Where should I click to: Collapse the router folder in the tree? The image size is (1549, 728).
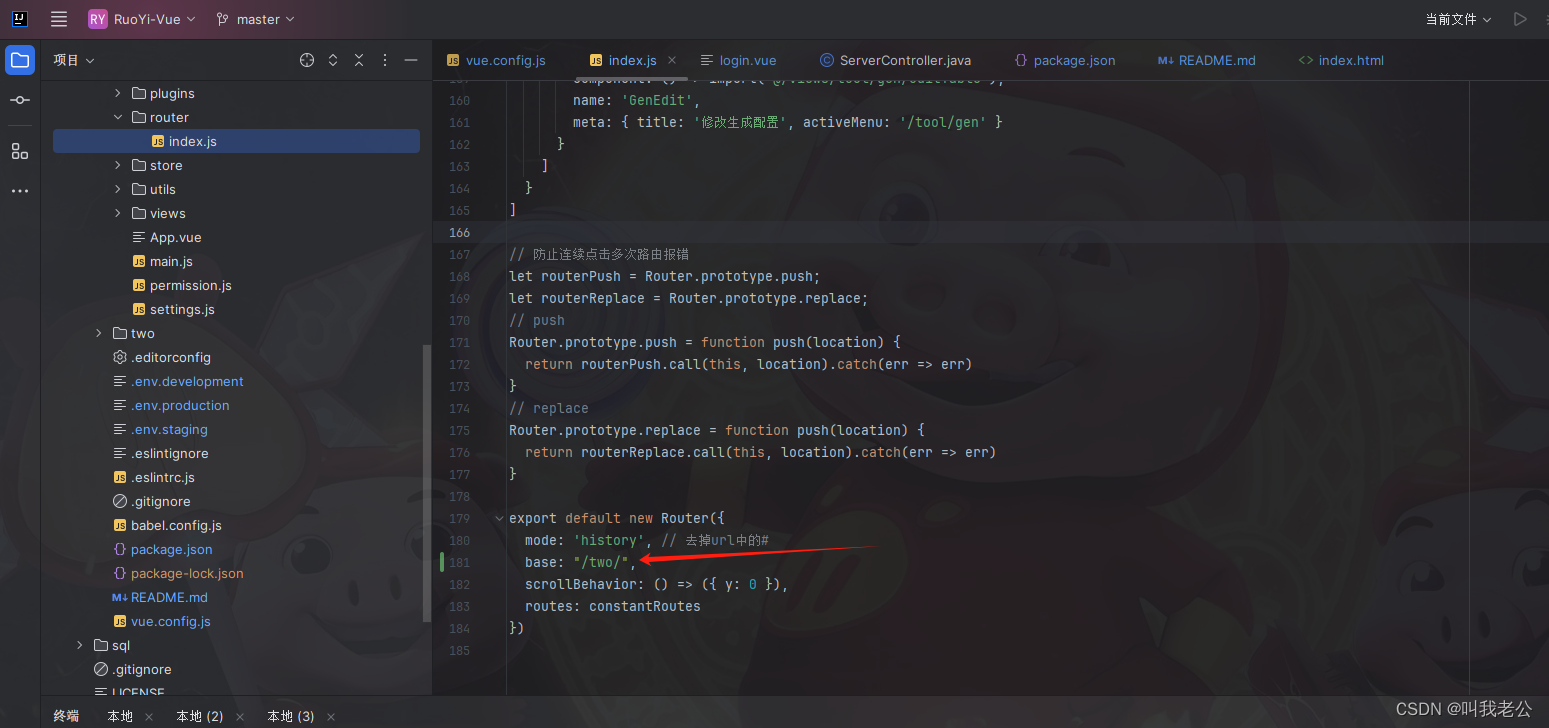pyautogui.click(x=118, y=117)
